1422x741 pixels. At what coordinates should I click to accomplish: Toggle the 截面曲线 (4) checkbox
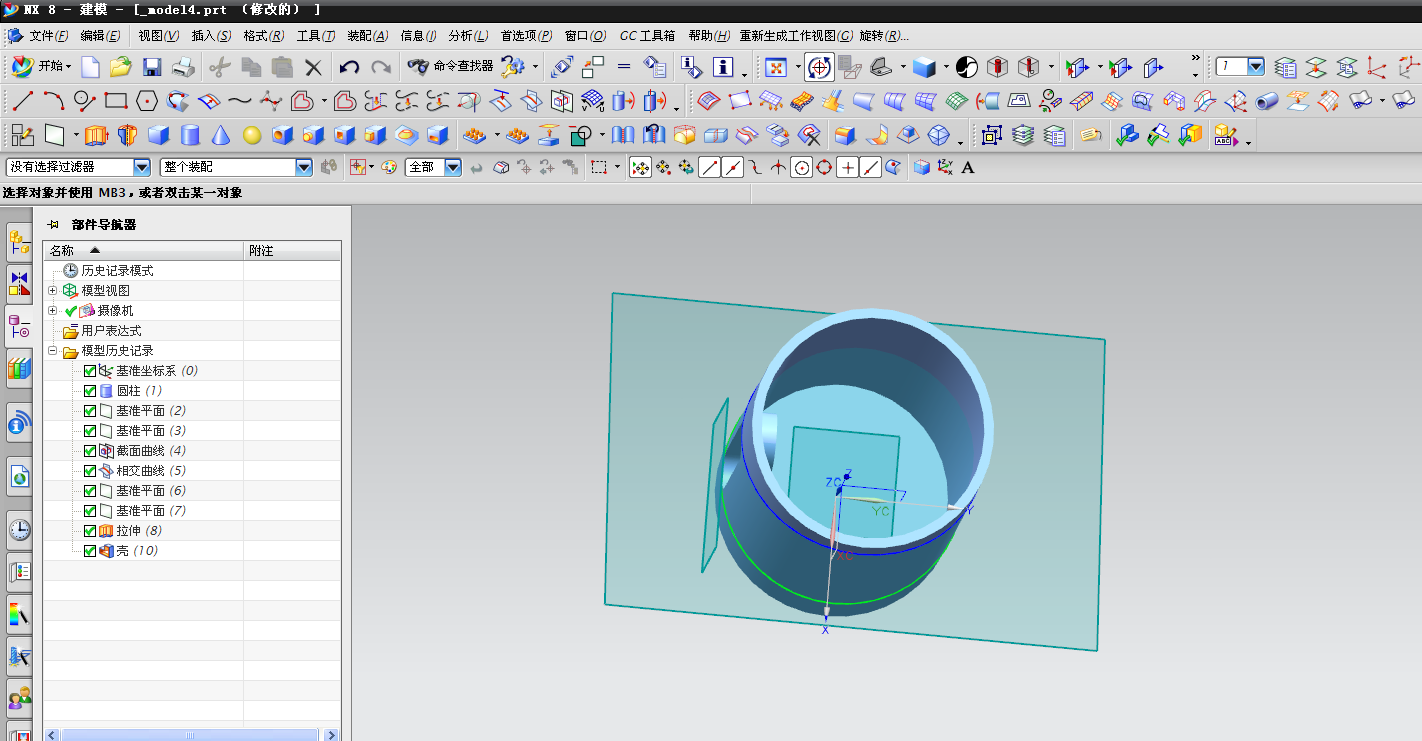pyautogui.click(x=90, y=451)
